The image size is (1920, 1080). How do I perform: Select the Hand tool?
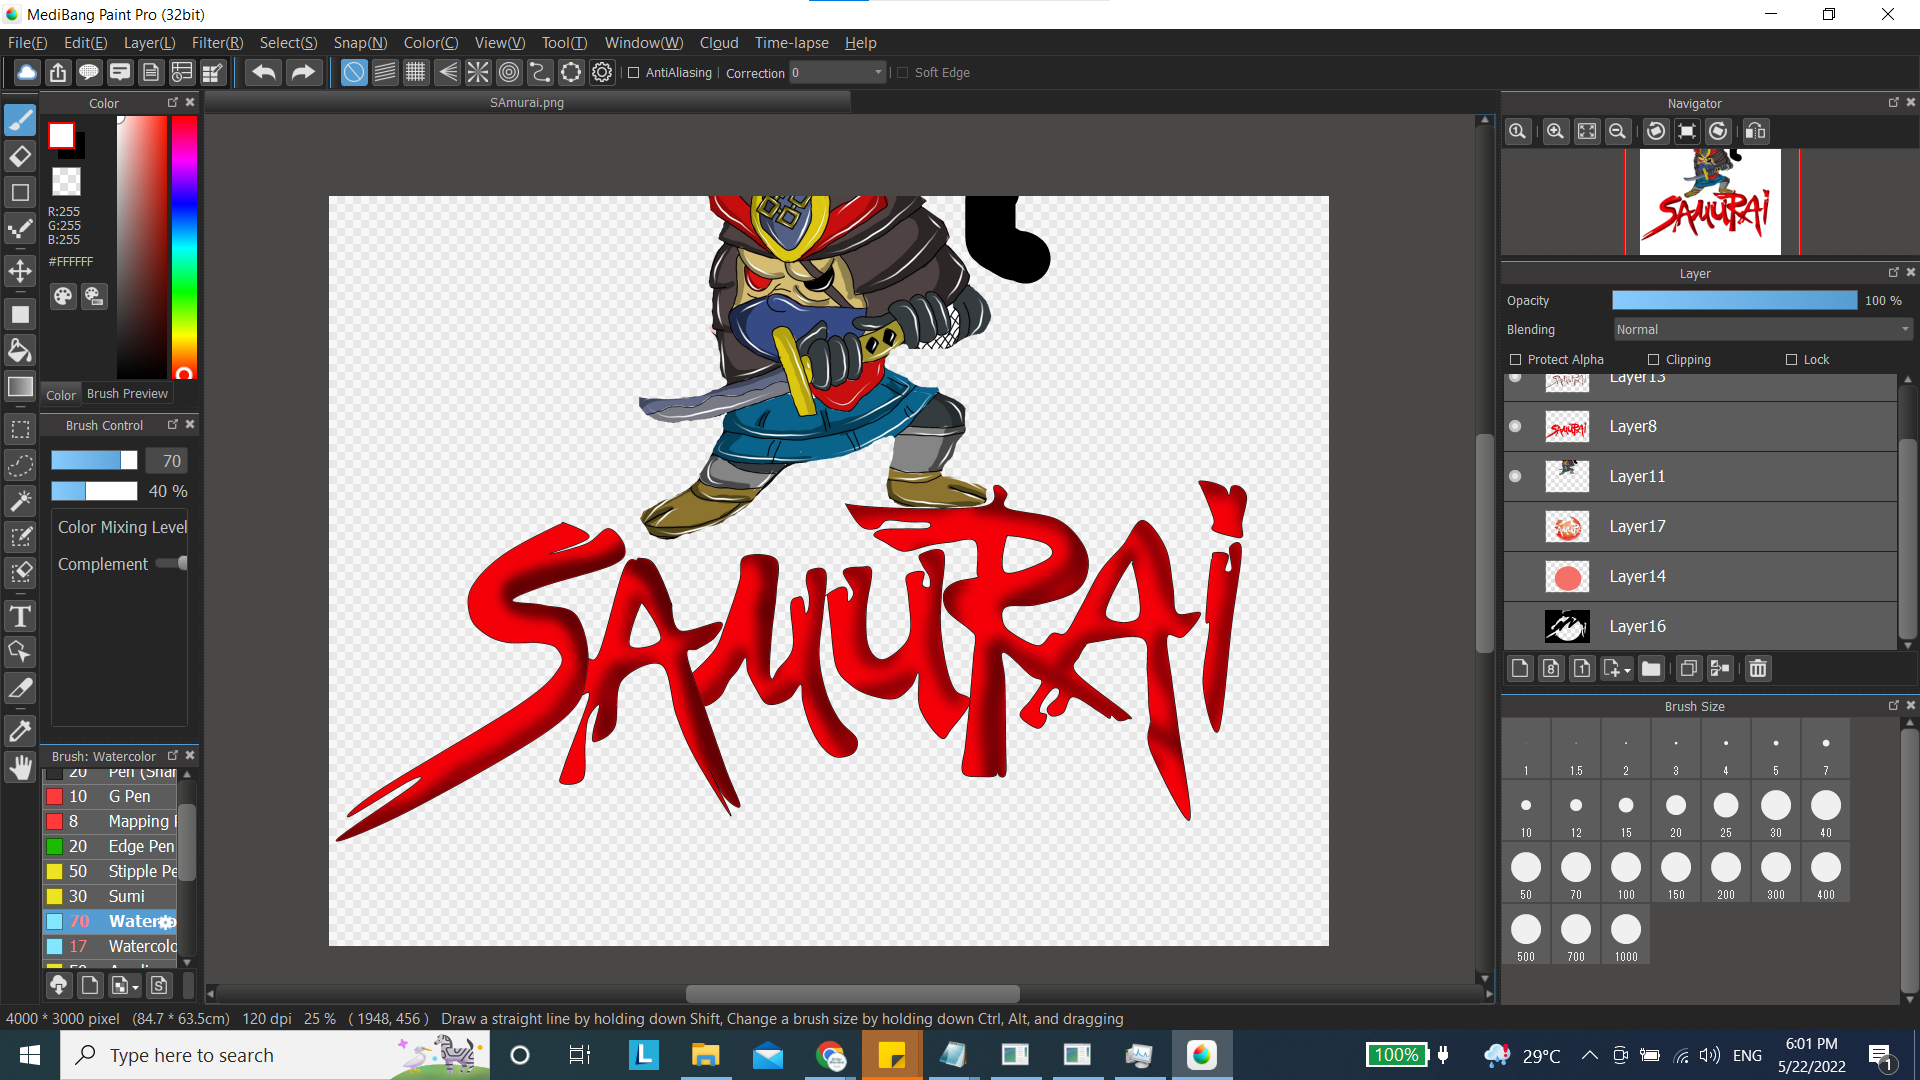[x=20, y=768]
